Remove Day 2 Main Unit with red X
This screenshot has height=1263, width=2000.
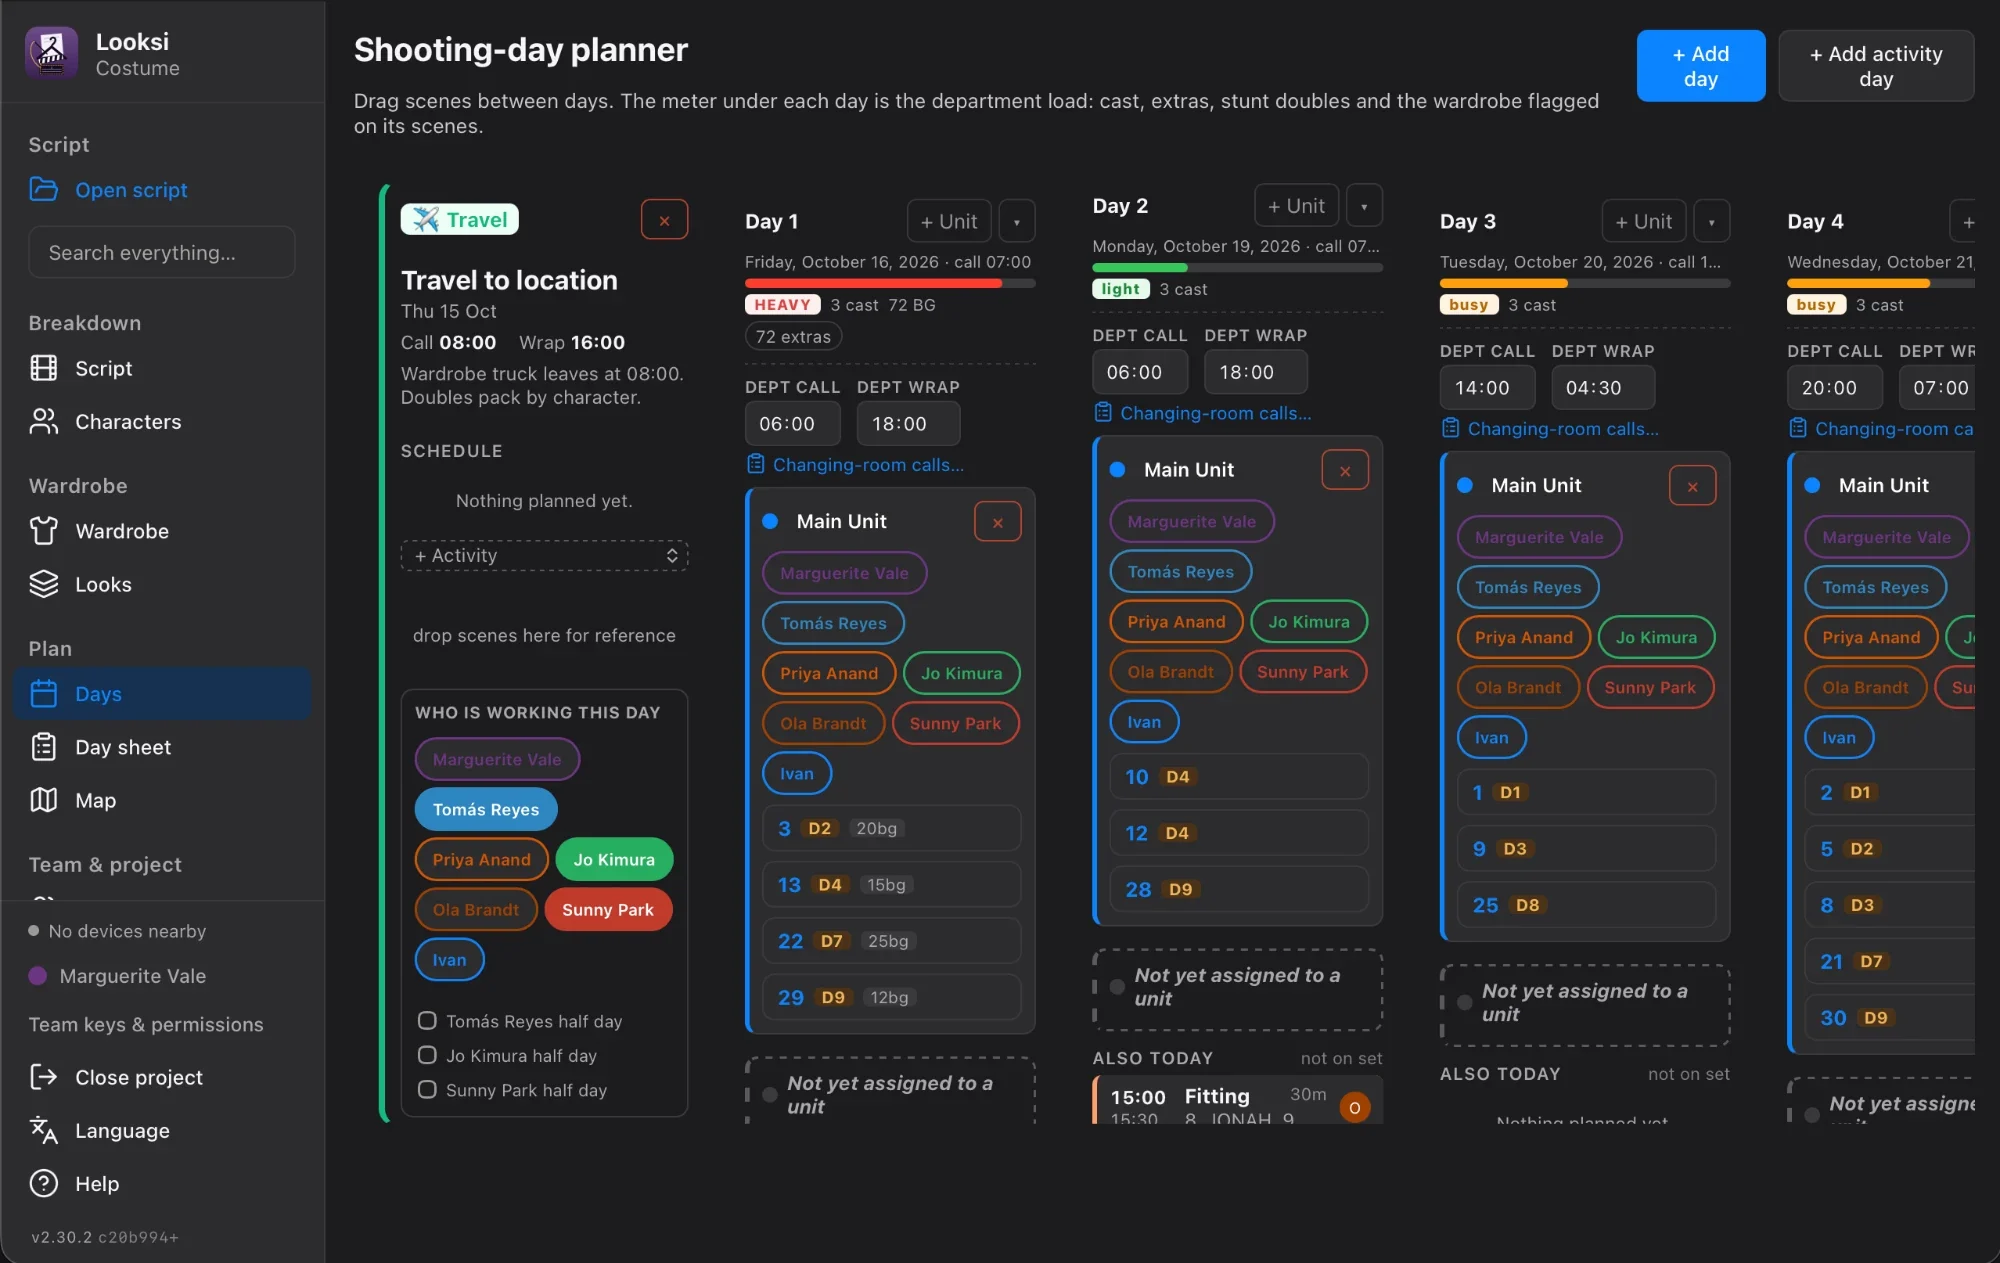tap(1345, 470)
